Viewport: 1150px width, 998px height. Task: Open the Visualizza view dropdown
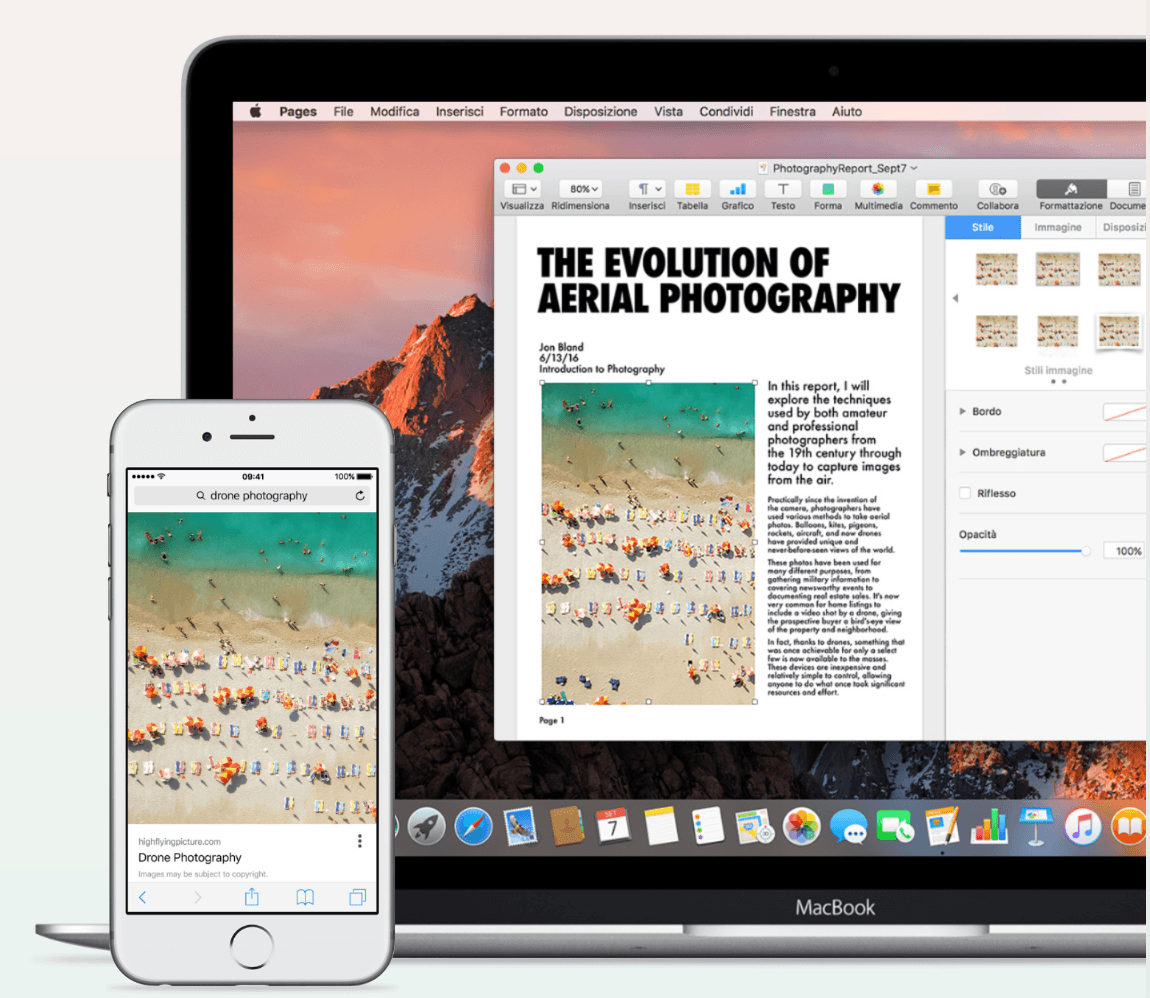coord(524,189)
